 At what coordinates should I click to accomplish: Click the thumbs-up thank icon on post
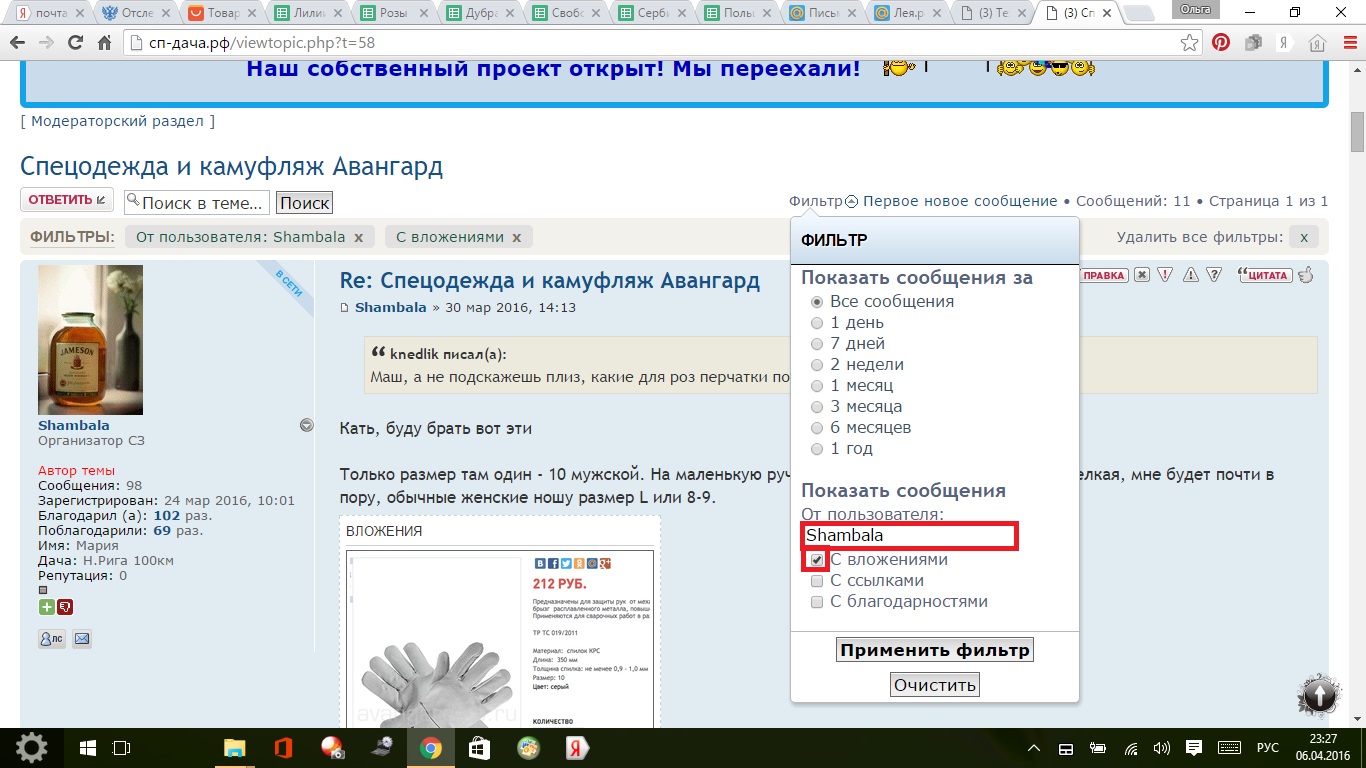pyautogui.click(x=1306, y=275)
